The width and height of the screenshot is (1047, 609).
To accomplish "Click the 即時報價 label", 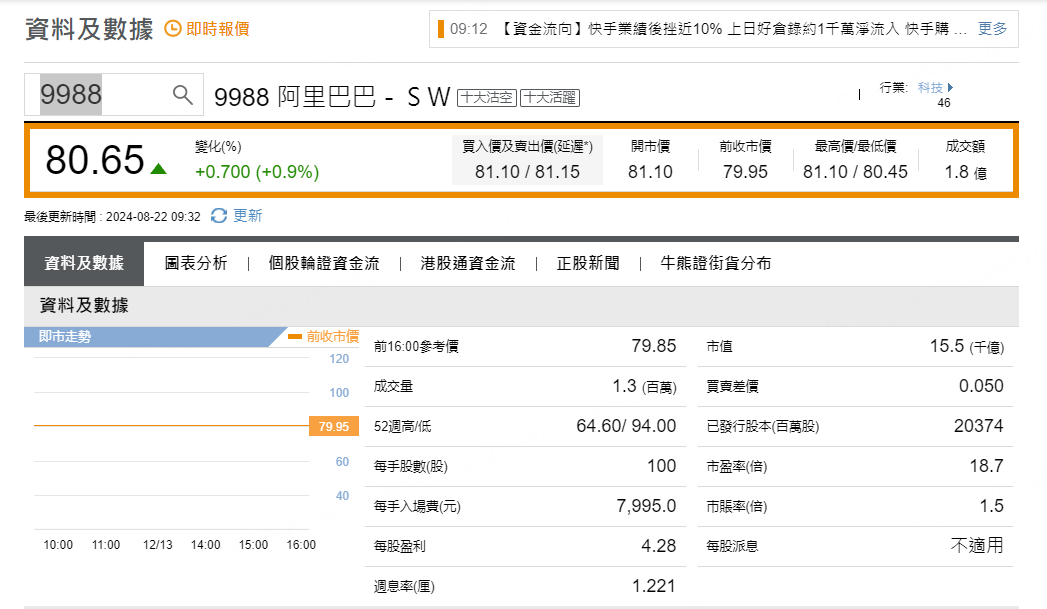I will pos(218,29).
